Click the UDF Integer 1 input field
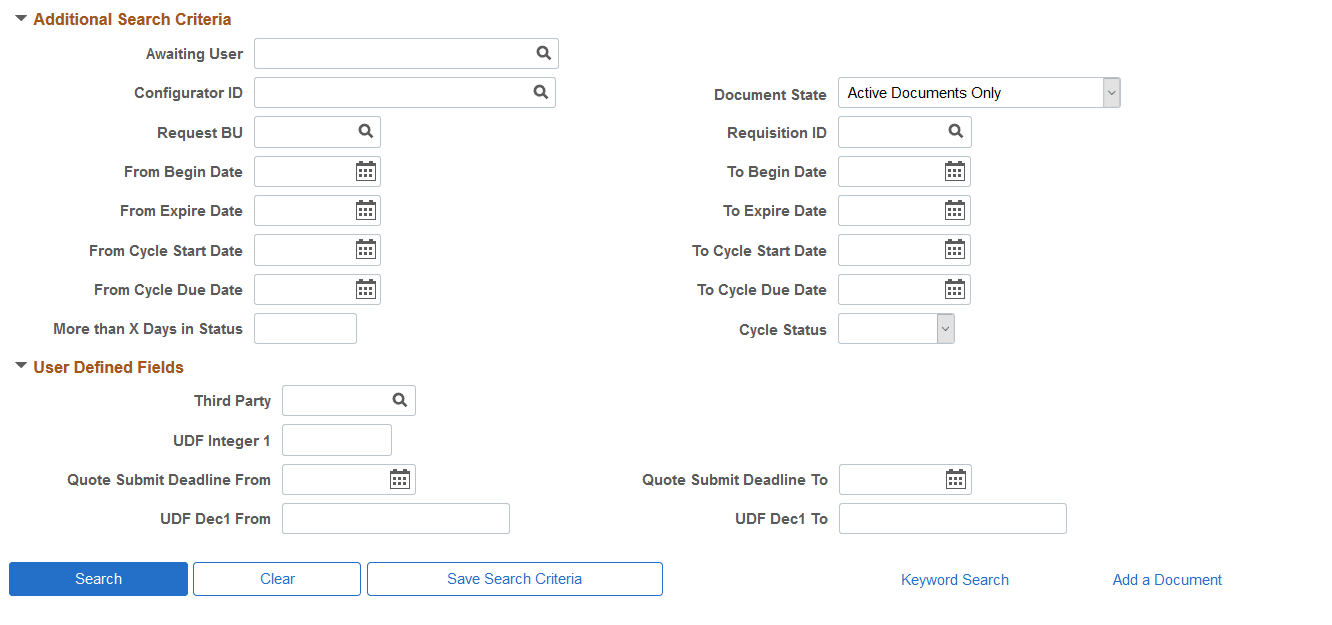 [336, 439]
